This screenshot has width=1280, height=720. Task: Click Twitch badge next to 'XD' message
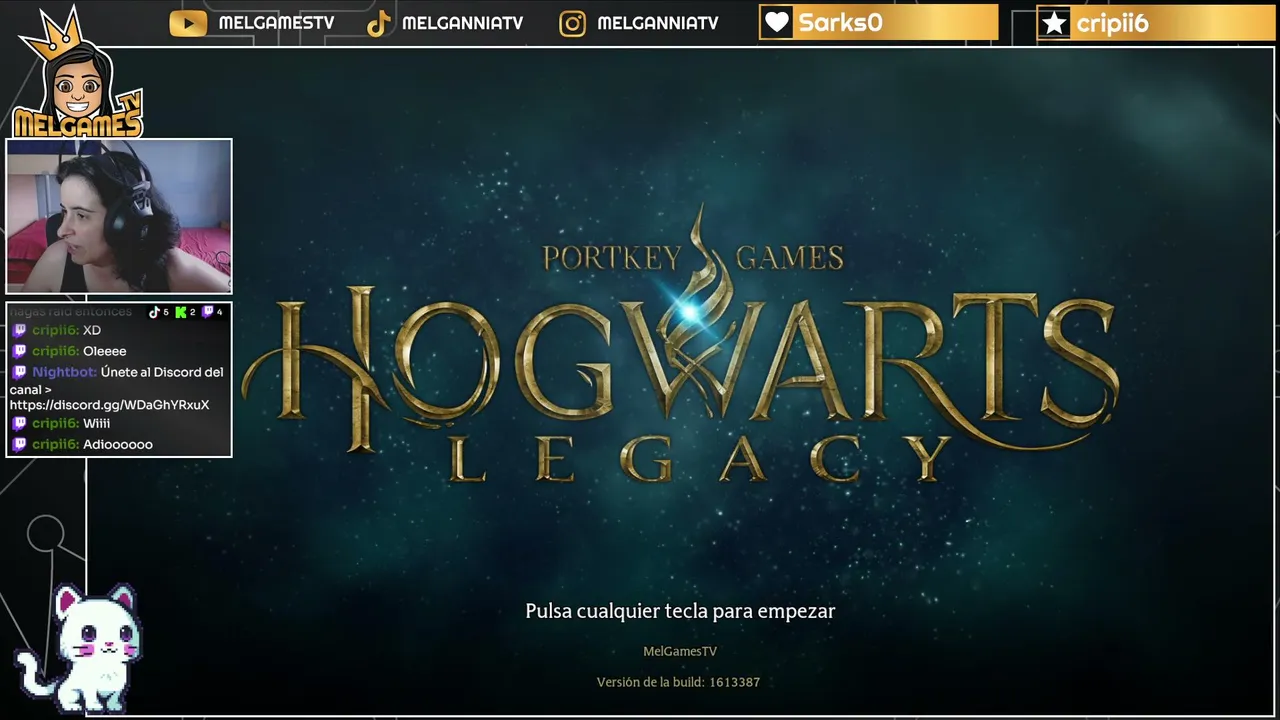(19, 331)
